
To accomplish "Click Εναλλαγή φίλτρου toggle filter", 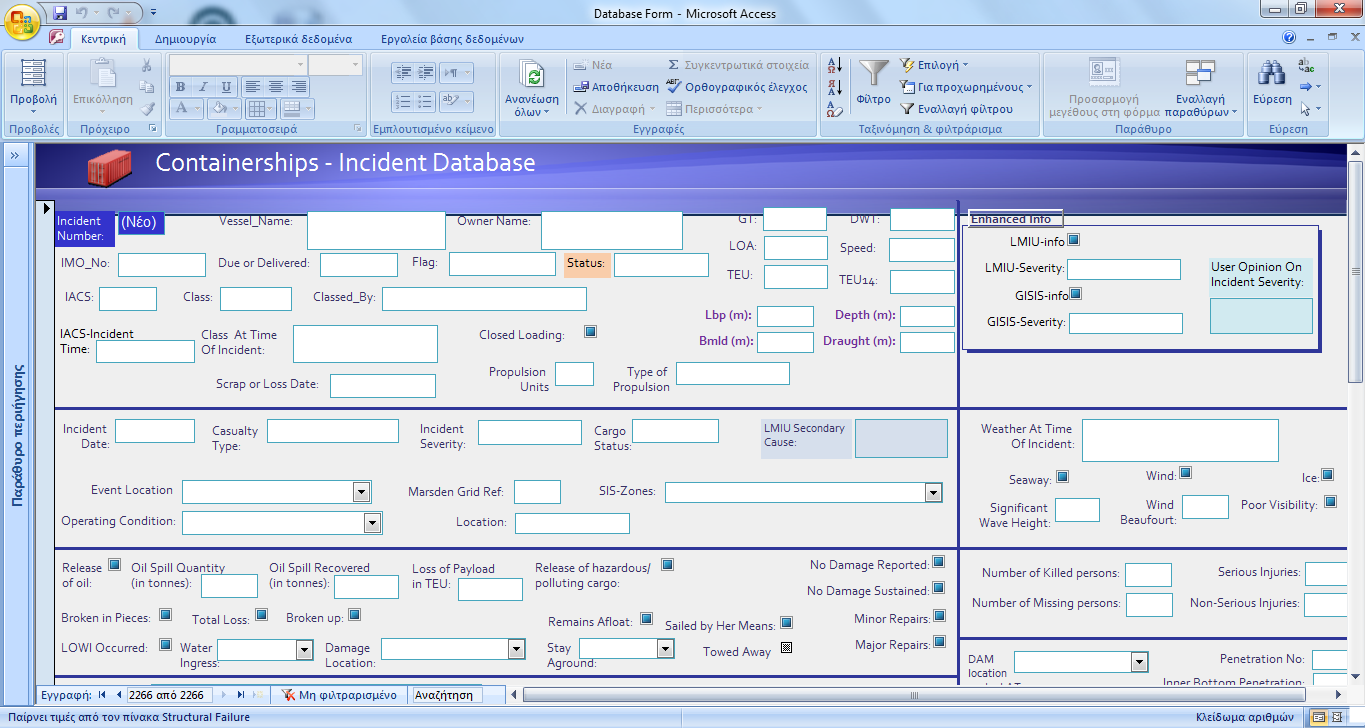I will 957,109.
